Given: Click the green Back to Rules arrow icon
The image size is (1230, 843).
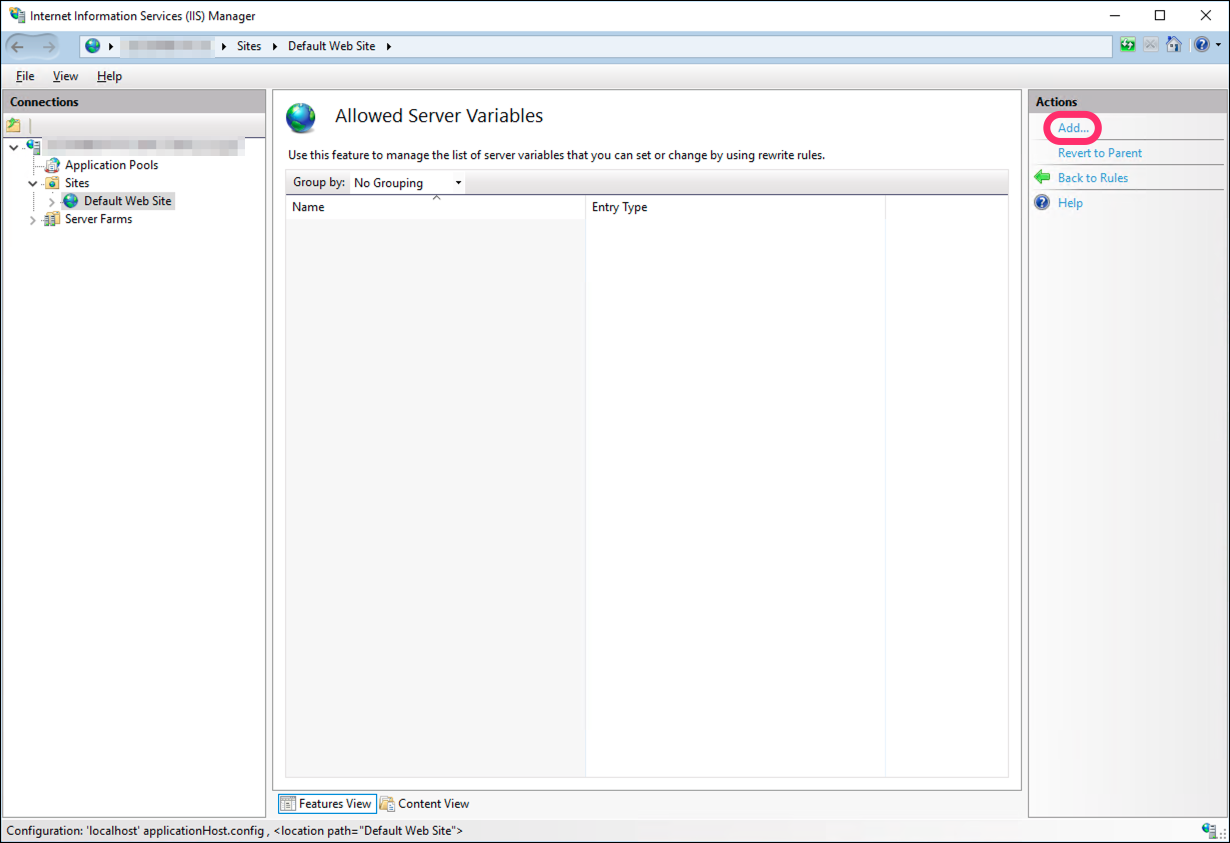Looking at the screenshot, I should point(1042,178).
